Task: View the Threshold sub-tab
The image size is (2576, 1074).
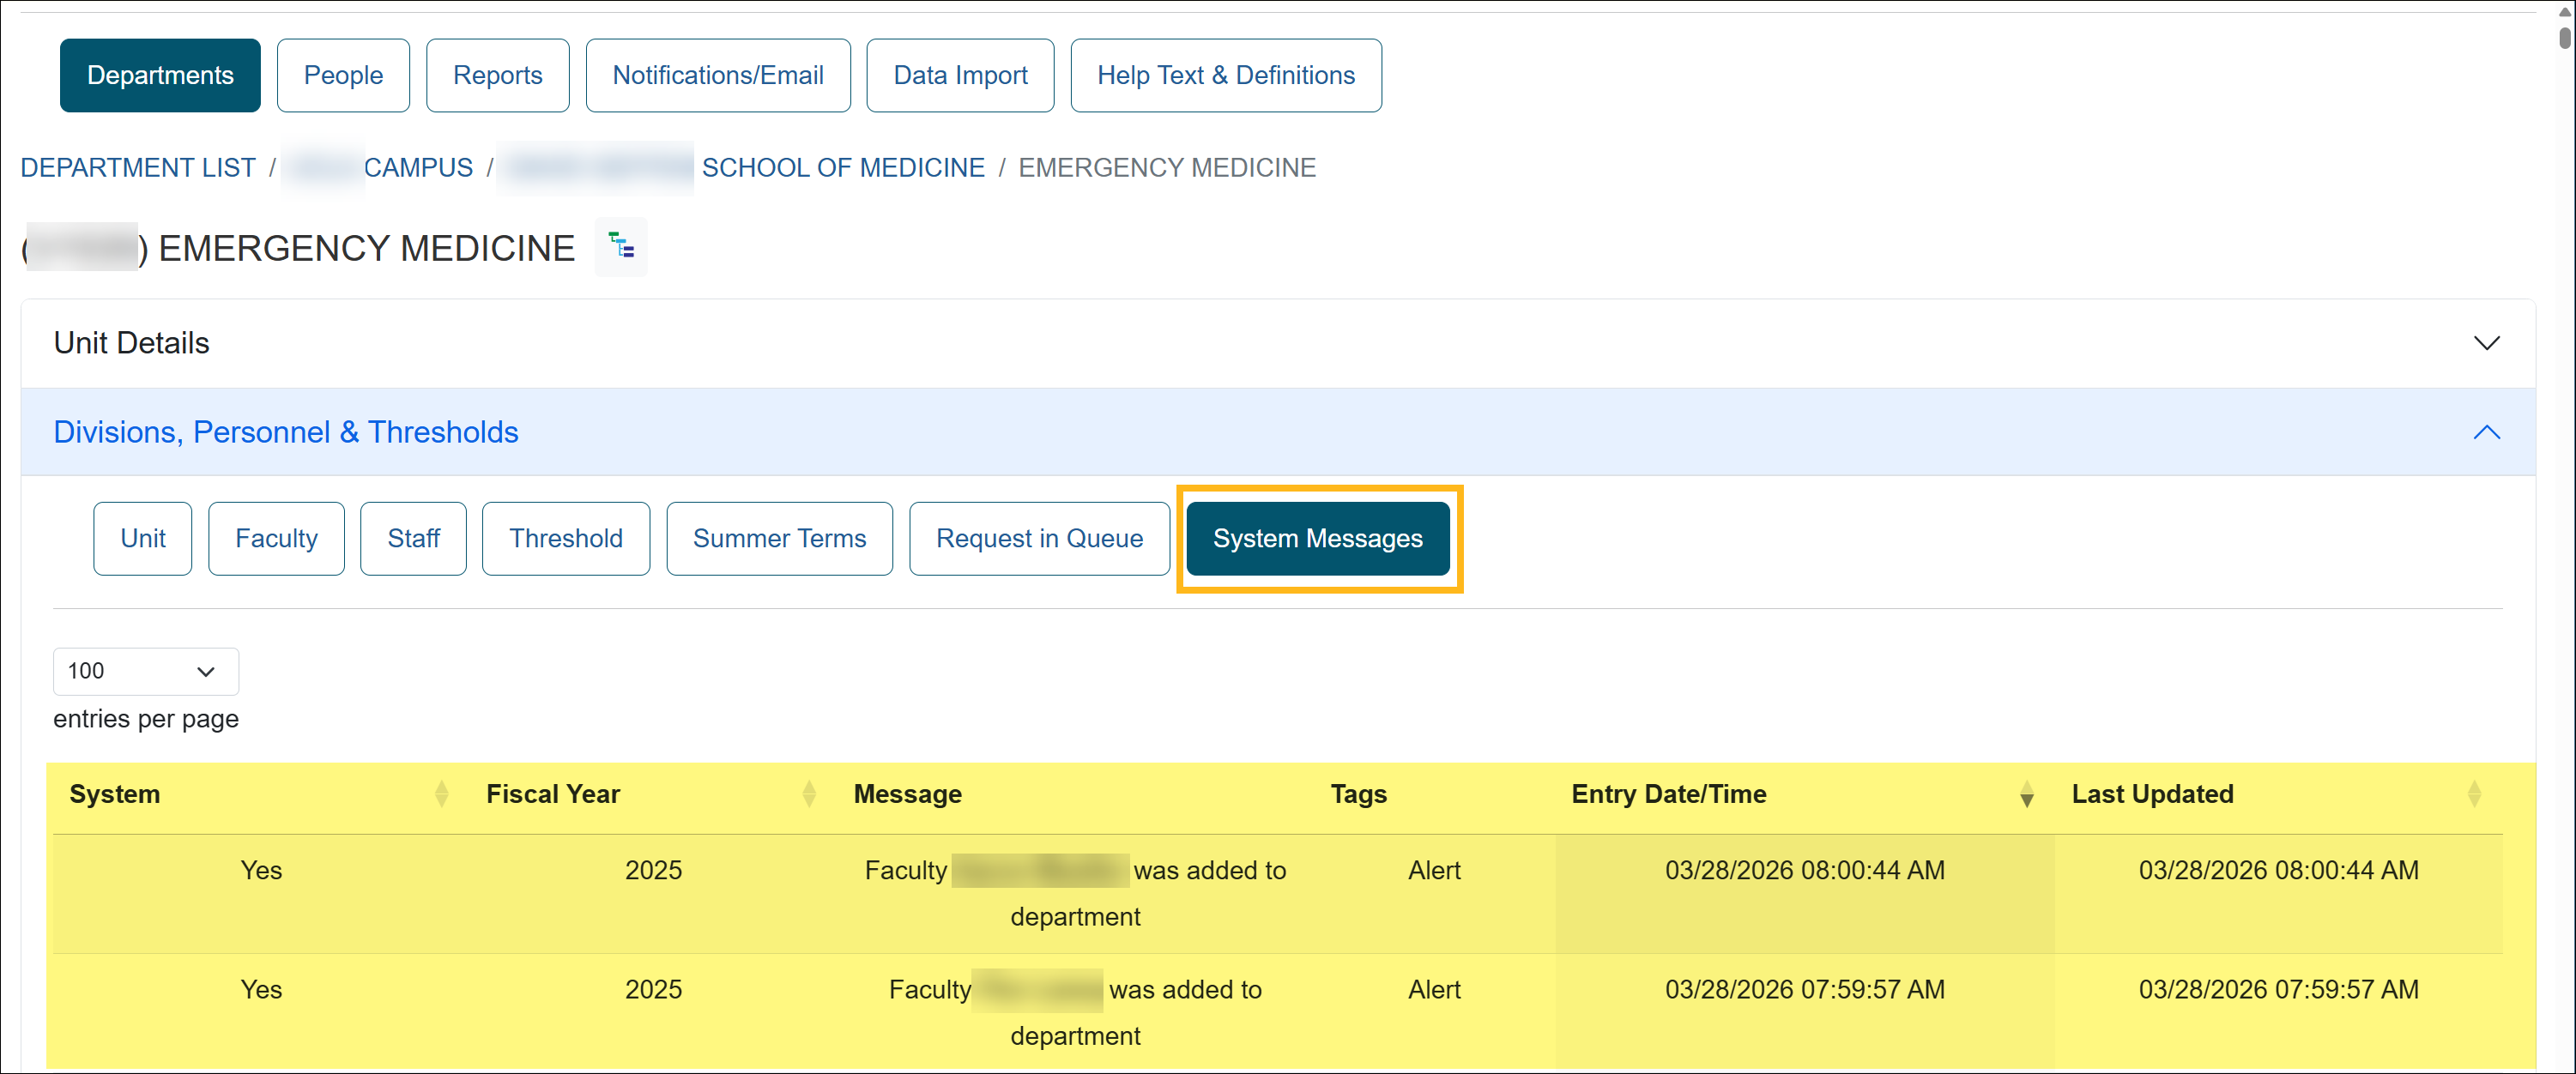Action: pos(566,538)
